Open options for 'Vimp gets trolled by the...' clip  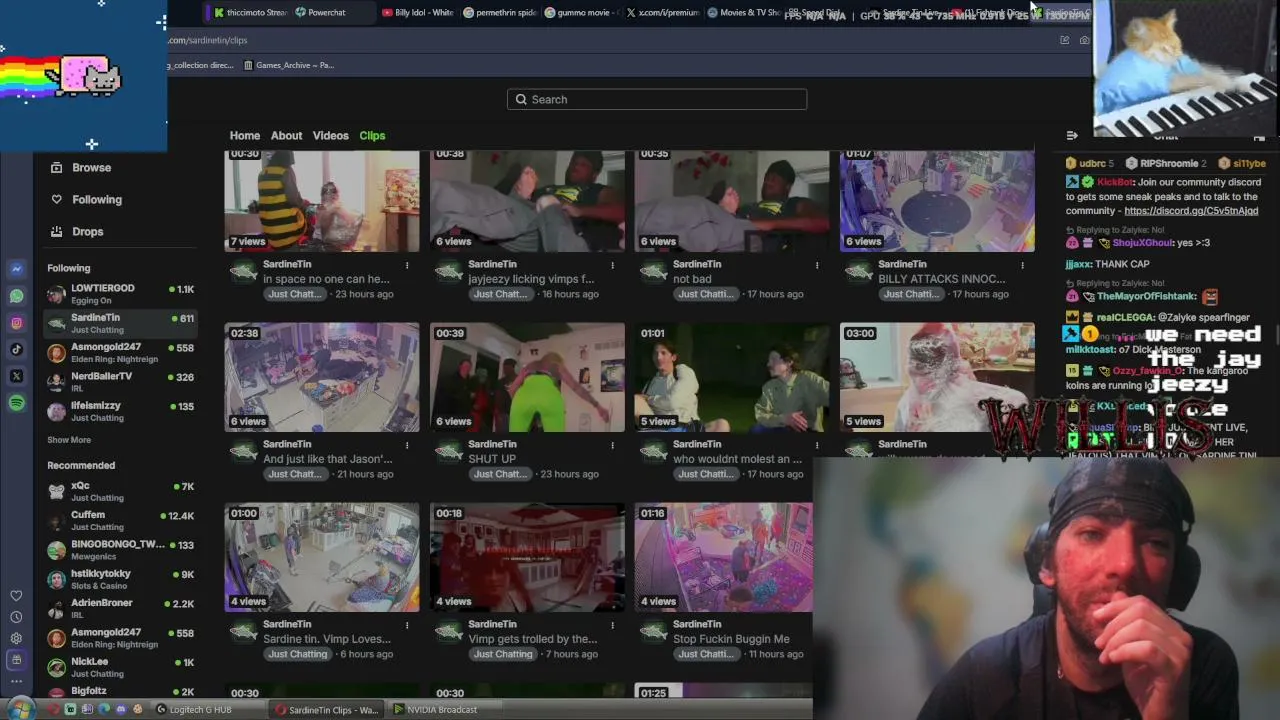tap(612, 625)
